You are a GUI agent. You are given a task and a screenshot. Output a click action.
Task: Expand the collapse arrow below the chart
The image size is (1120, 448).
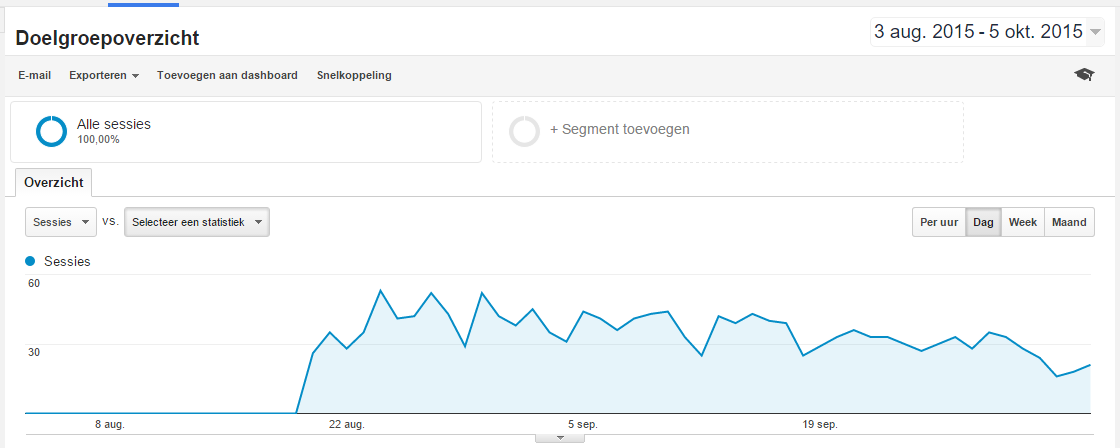(560, 437)
